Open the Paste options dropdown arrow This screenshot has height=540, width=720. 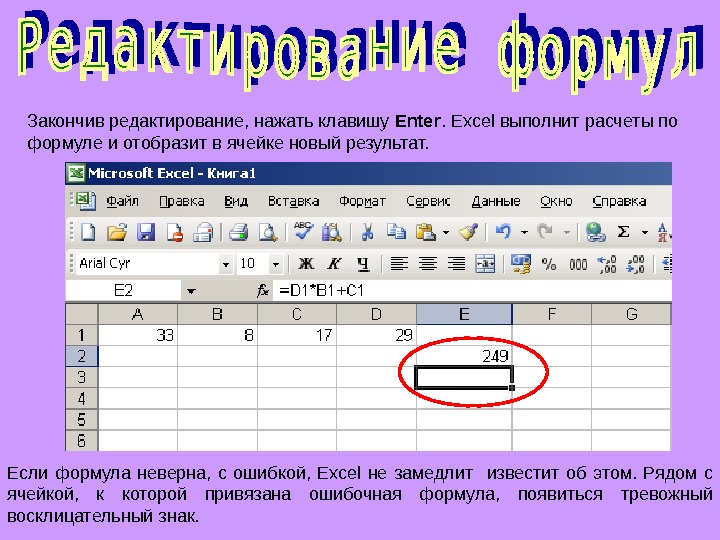pos(446,232)
